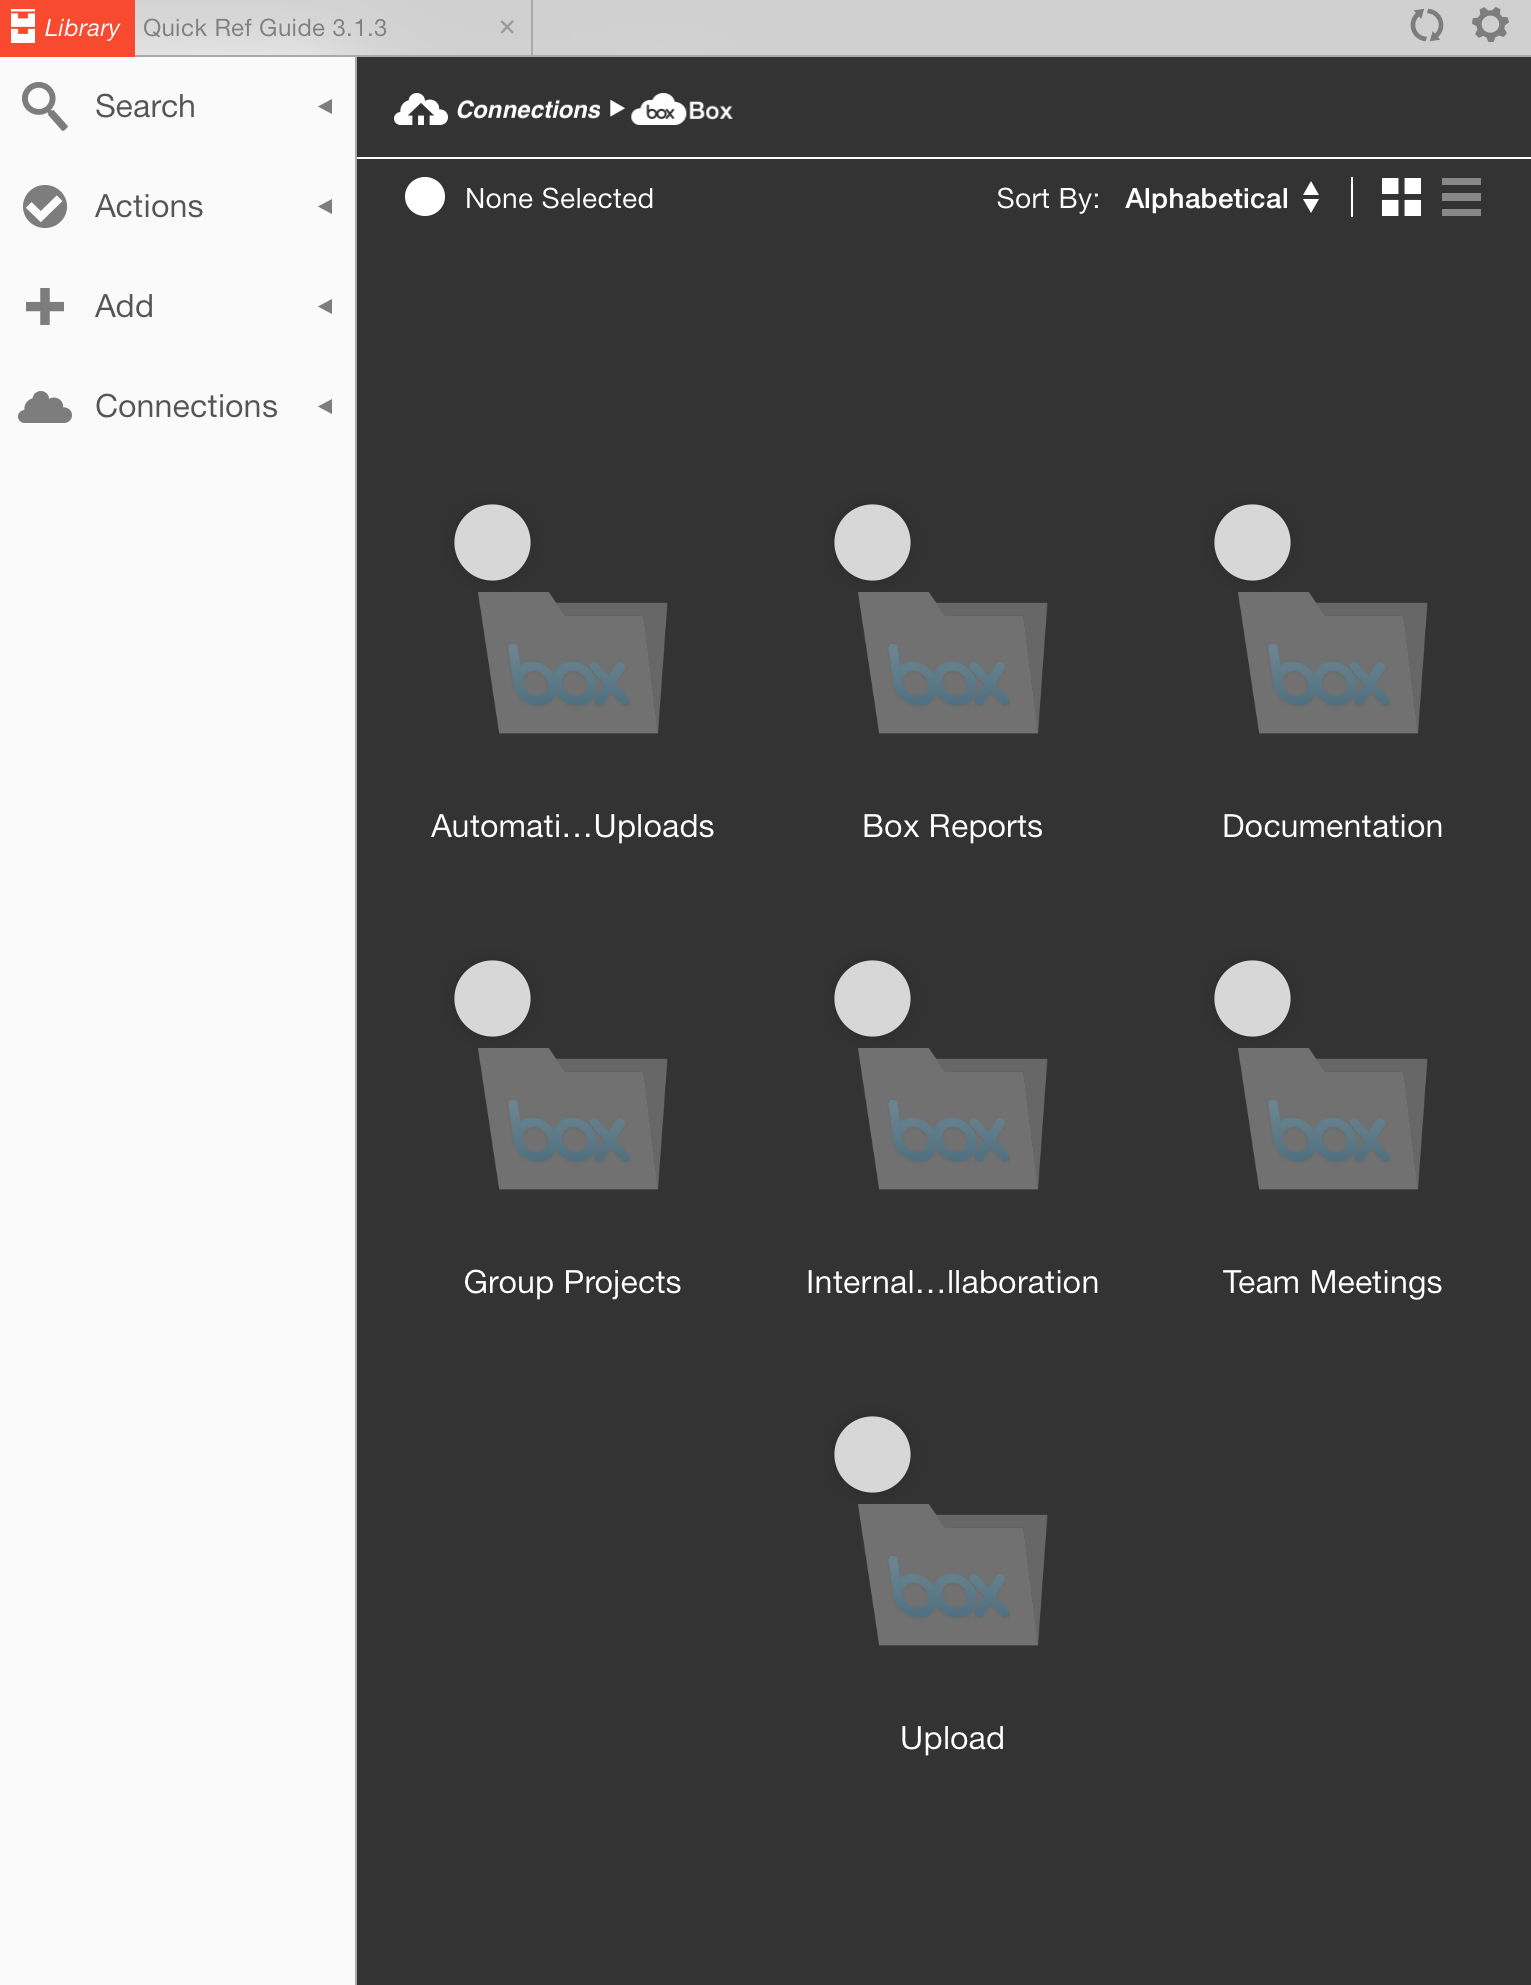The width and height of the screenshot is (1531, 1985).
Task: Expand the Connections sidebar arrow
Action: 325,406
